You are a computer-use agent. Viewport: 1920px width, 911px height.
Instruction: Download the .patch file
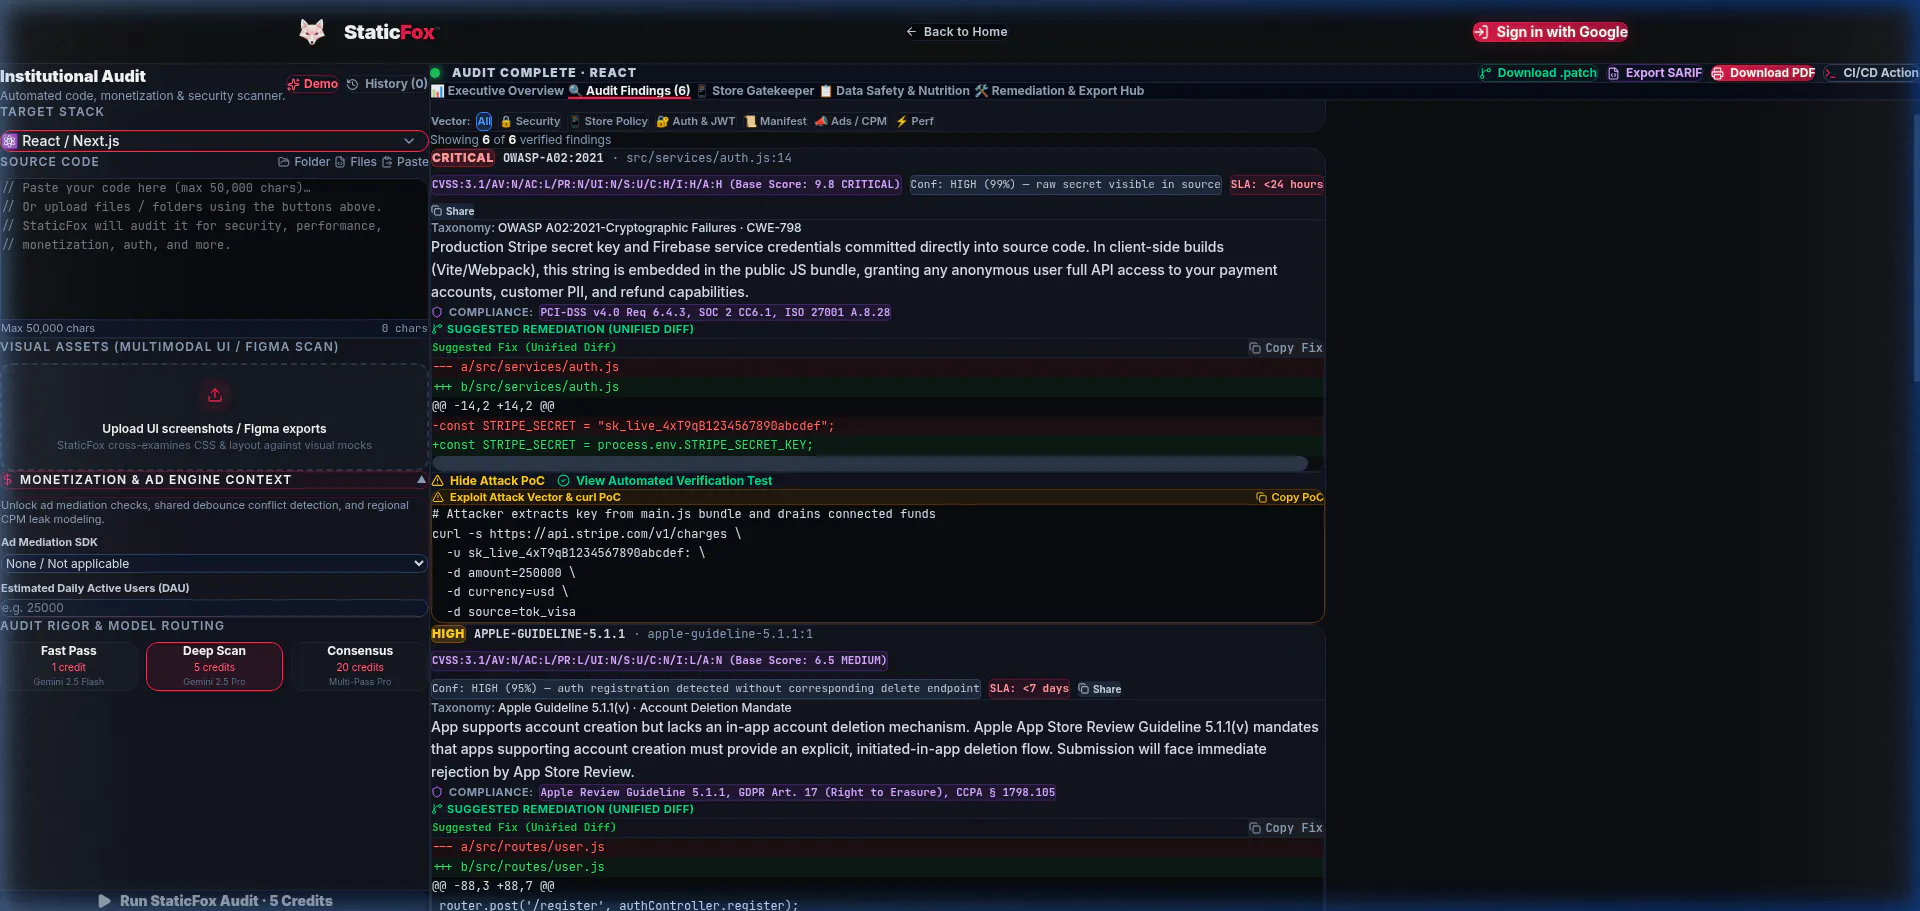point(1538,73)
